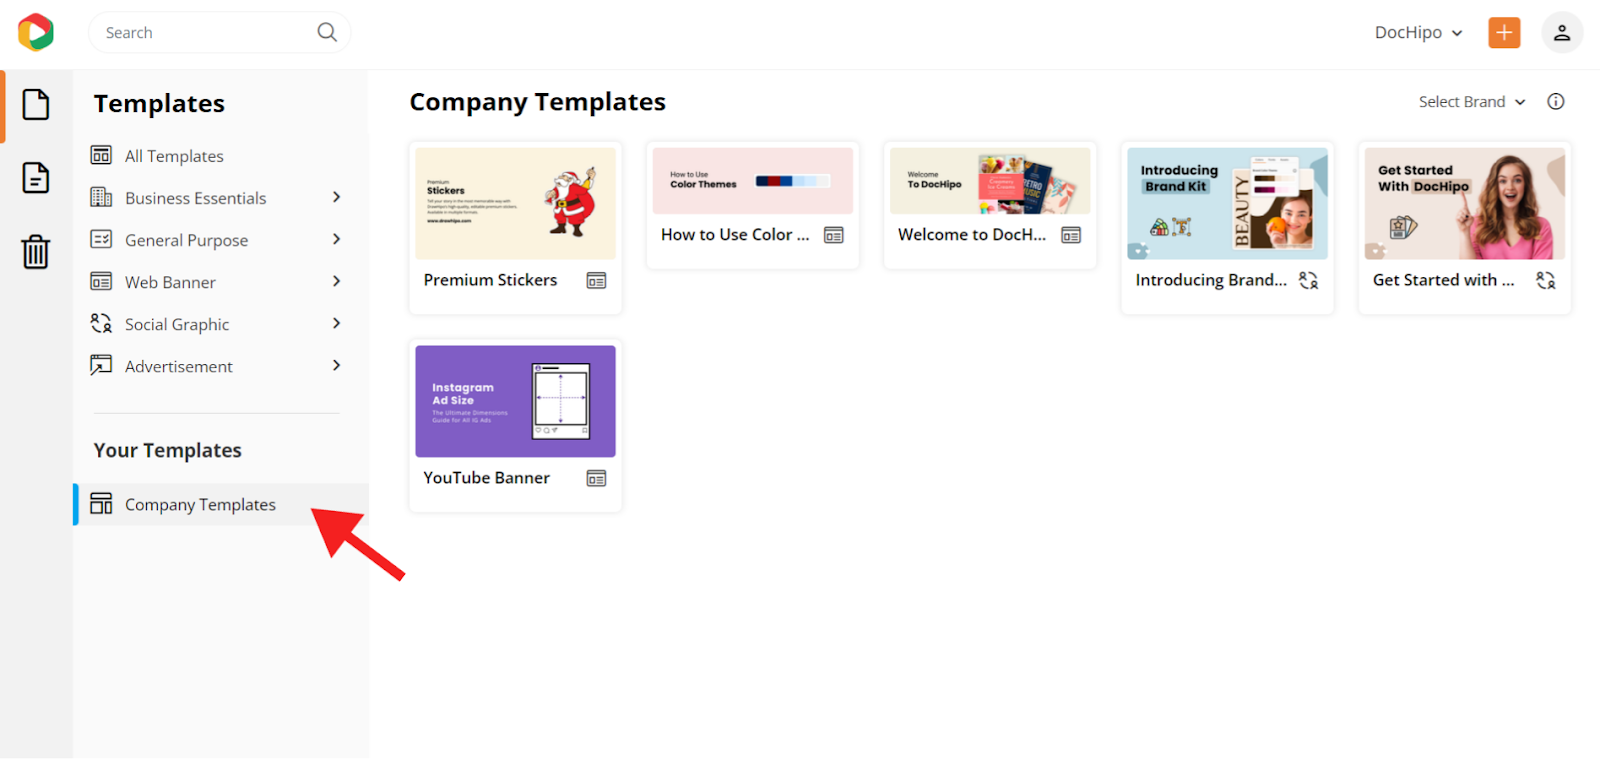Click the Welcome to DocH... title
Image resolution: width=1600 pixels, height=760 pixels.
(x=972, y=234)
